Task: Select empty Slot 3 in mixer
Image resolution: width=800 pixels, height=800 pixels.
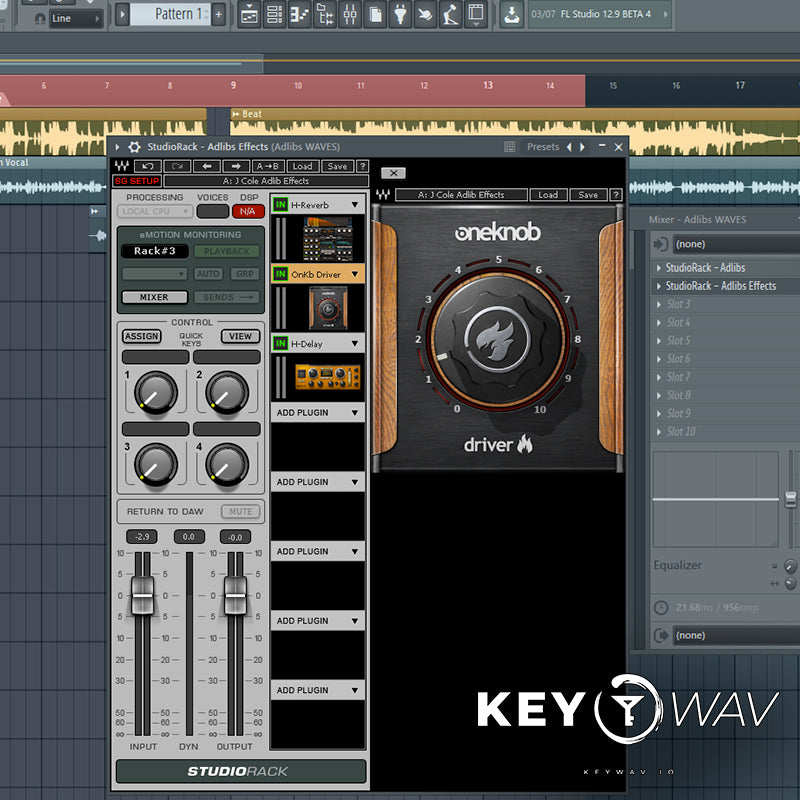Action: (x=726, y=305)
